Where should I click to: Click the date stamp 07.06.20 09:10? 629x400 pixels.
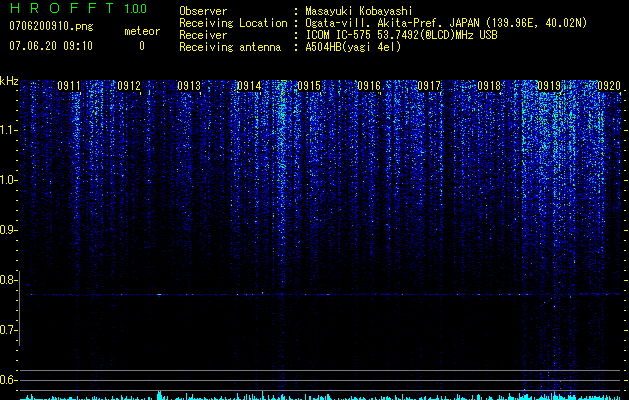click(51, 46)
